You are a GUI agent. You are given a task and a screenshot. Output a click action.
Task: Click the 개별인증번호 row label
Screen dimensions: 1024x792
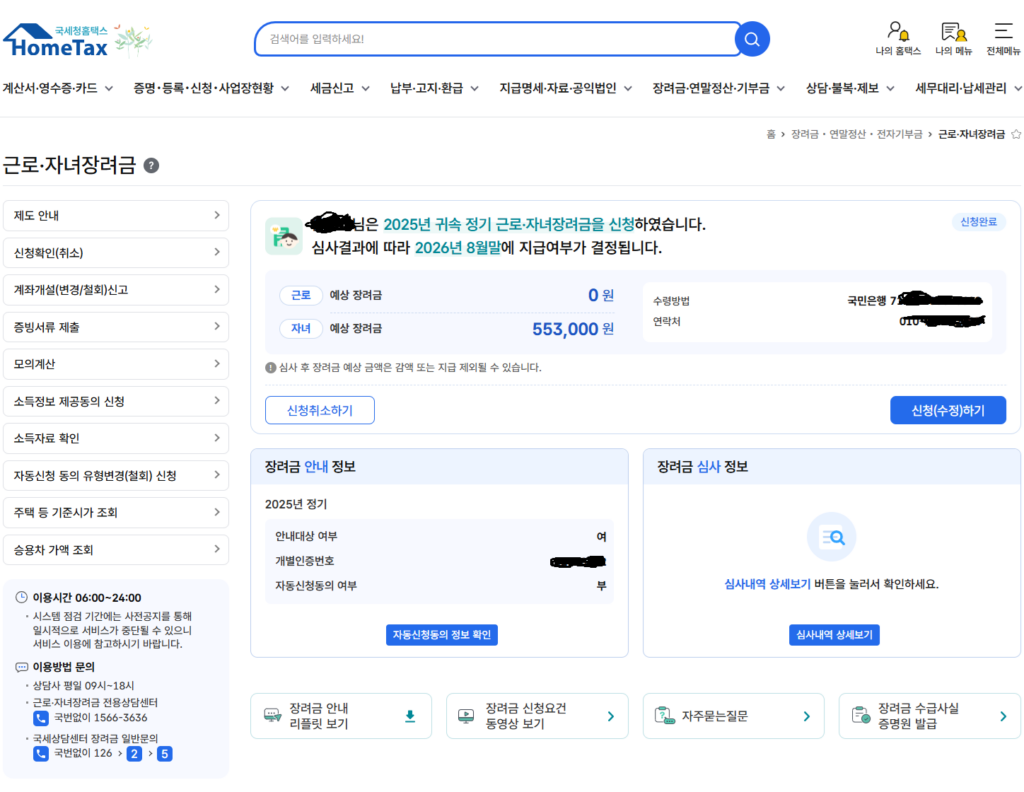coord(304,562)
